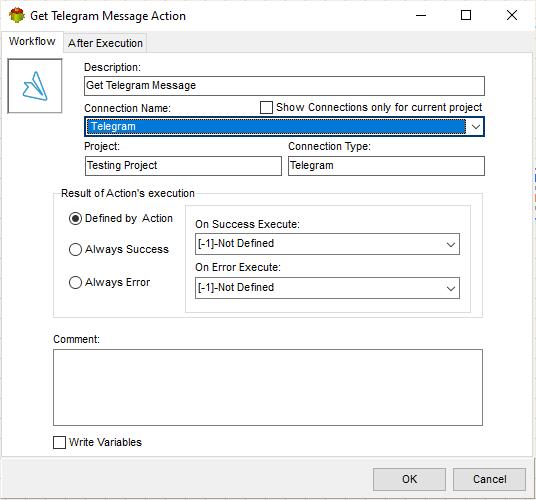This screenshot has width=536, height=500.
Task: Click the Cancel button
Action: (489, 479)
